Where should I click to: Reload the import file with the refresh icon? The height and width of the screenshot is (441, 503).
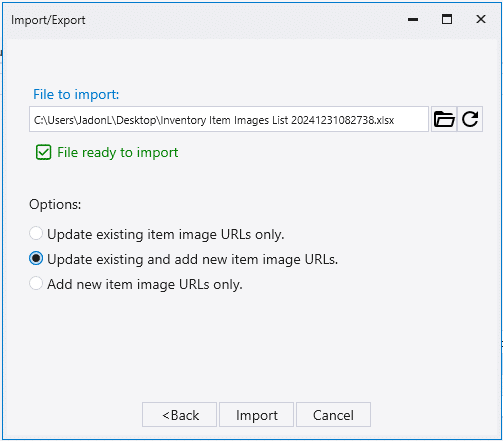tap(470, 119)
